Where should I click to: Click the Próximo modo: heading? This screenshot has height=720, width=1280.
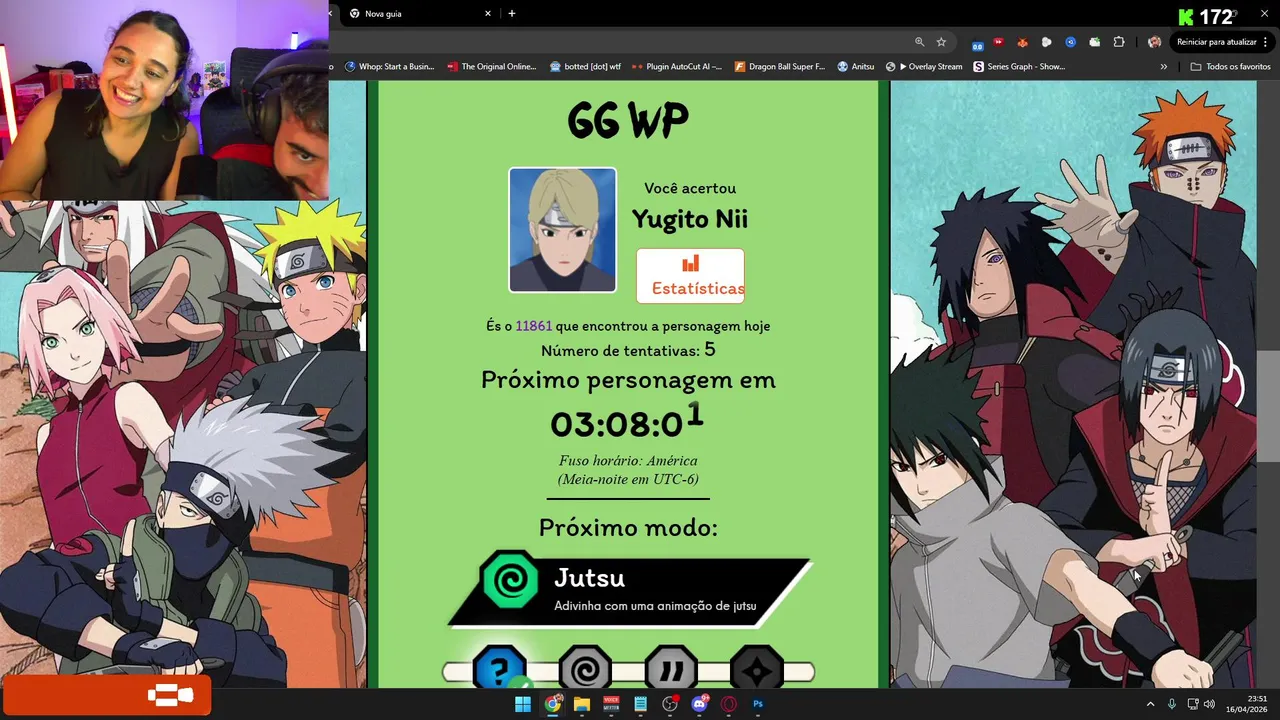628,528
